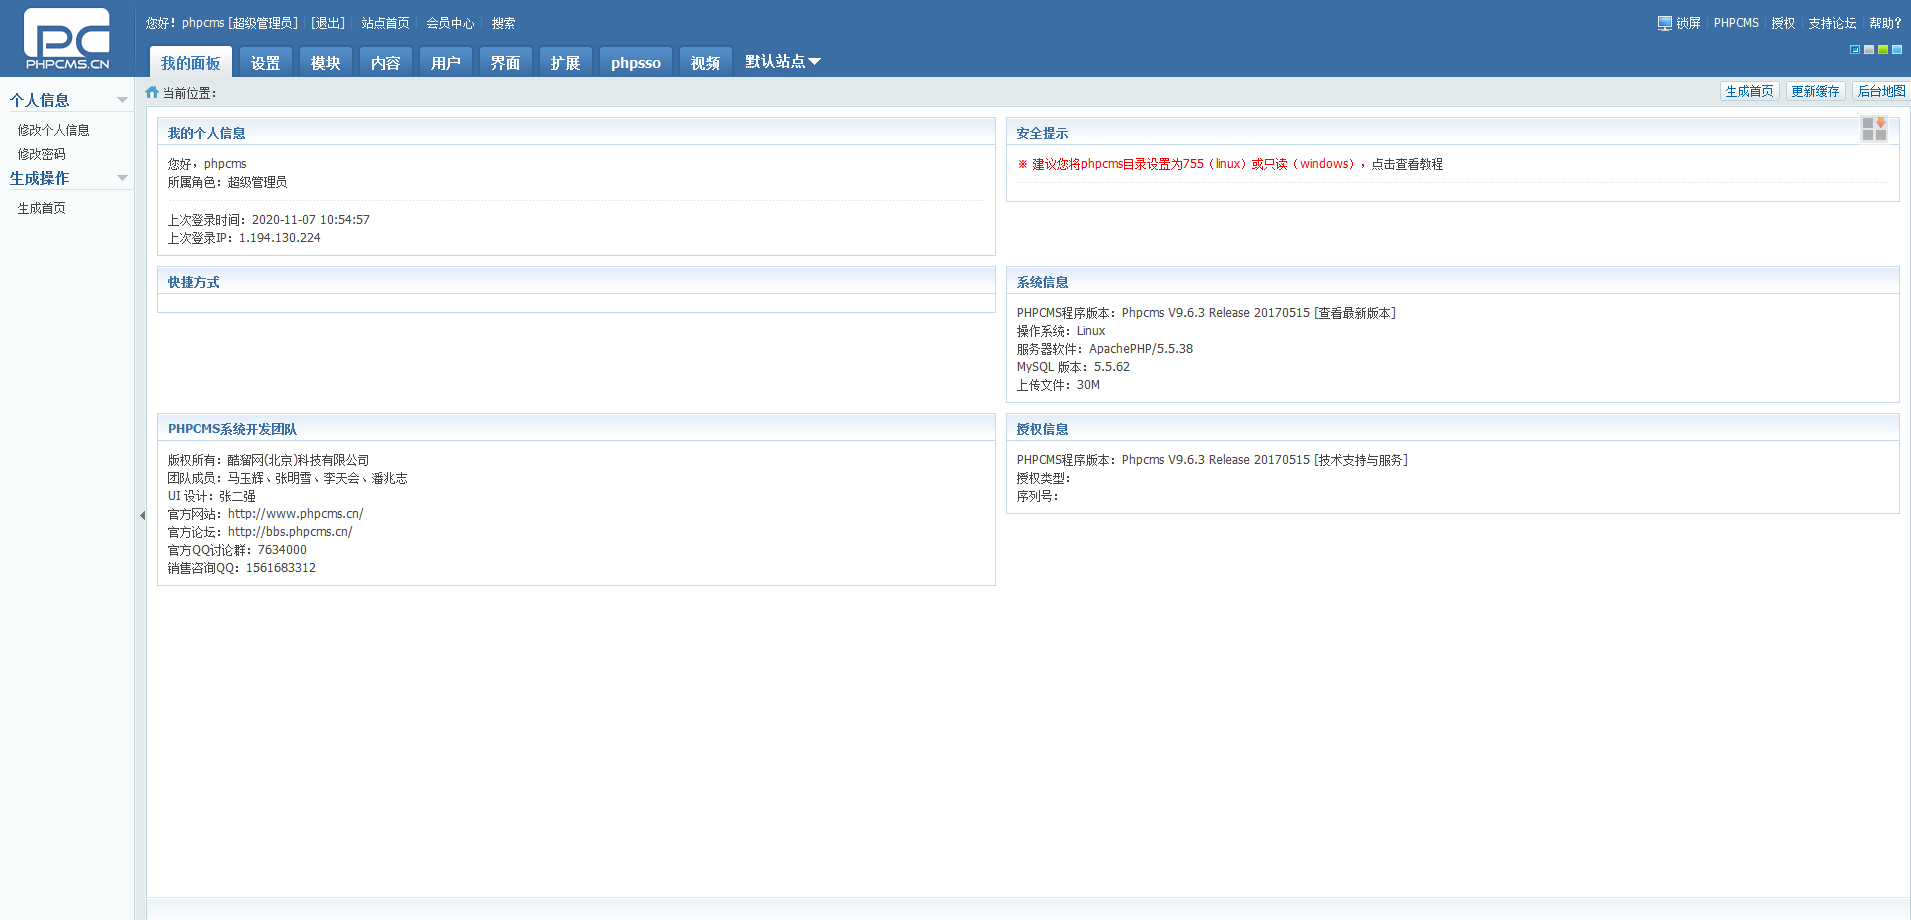
Task: Open the 用户 tab
Action: 446,62
